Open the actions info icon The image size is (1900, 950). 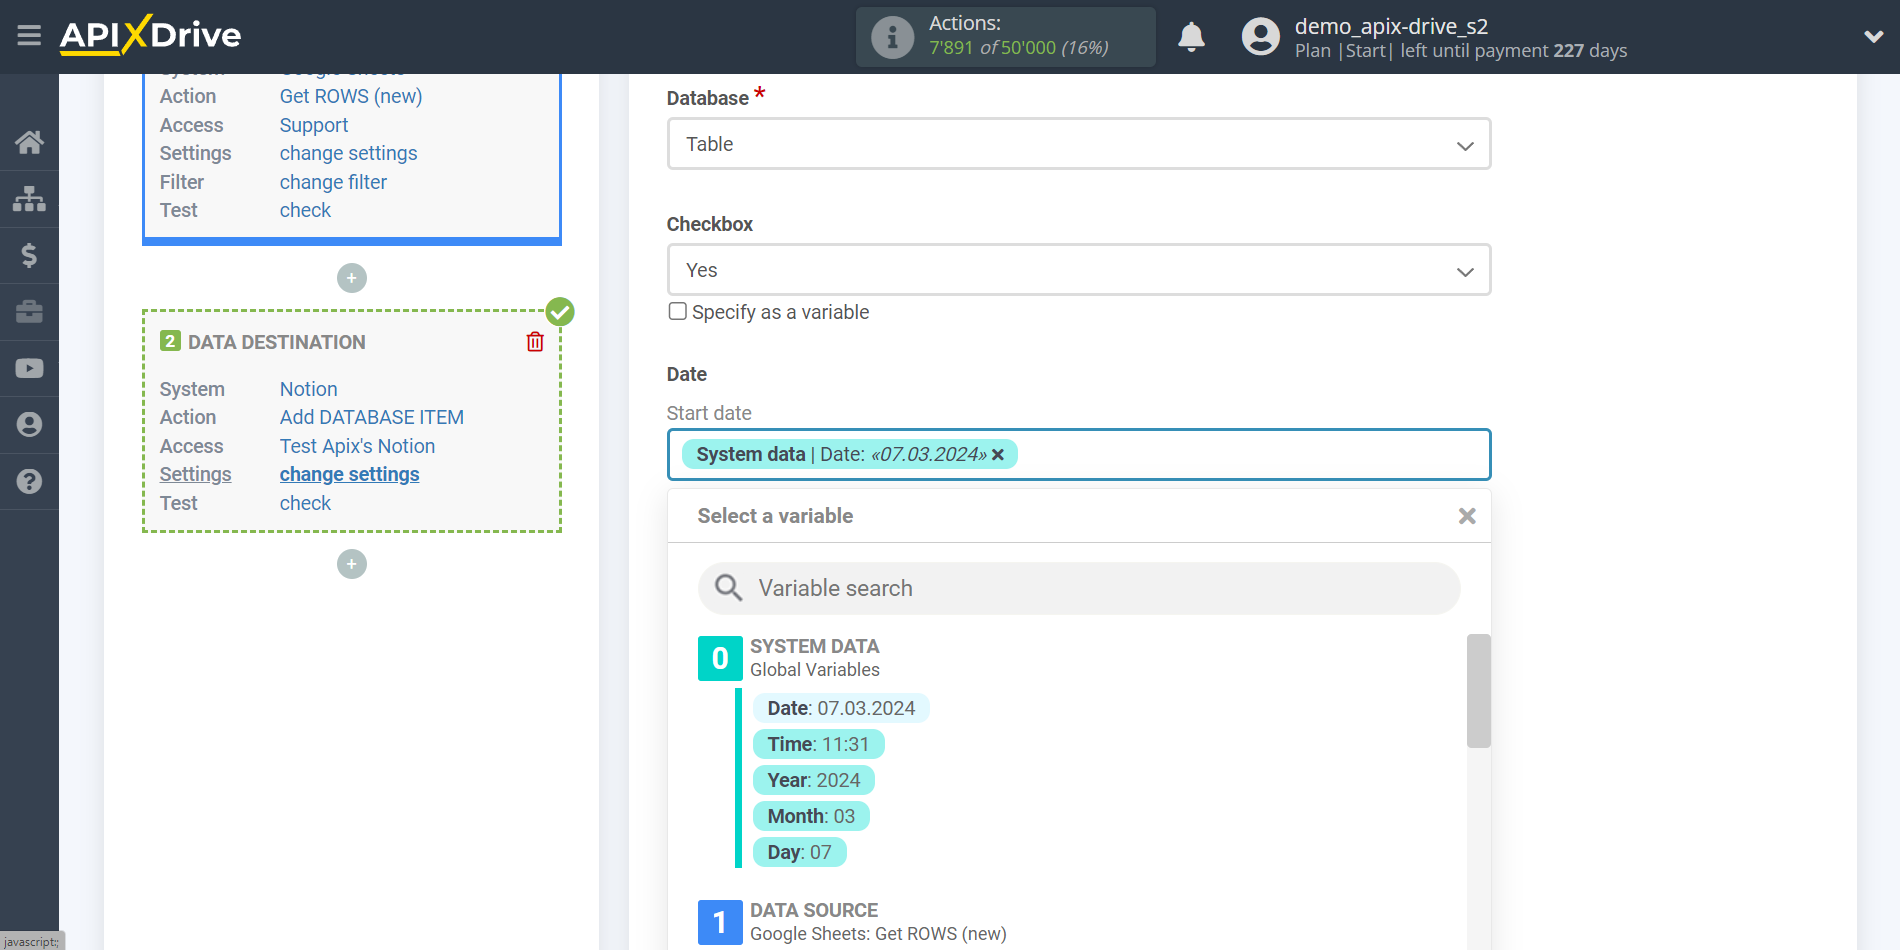tap(892, 37)
